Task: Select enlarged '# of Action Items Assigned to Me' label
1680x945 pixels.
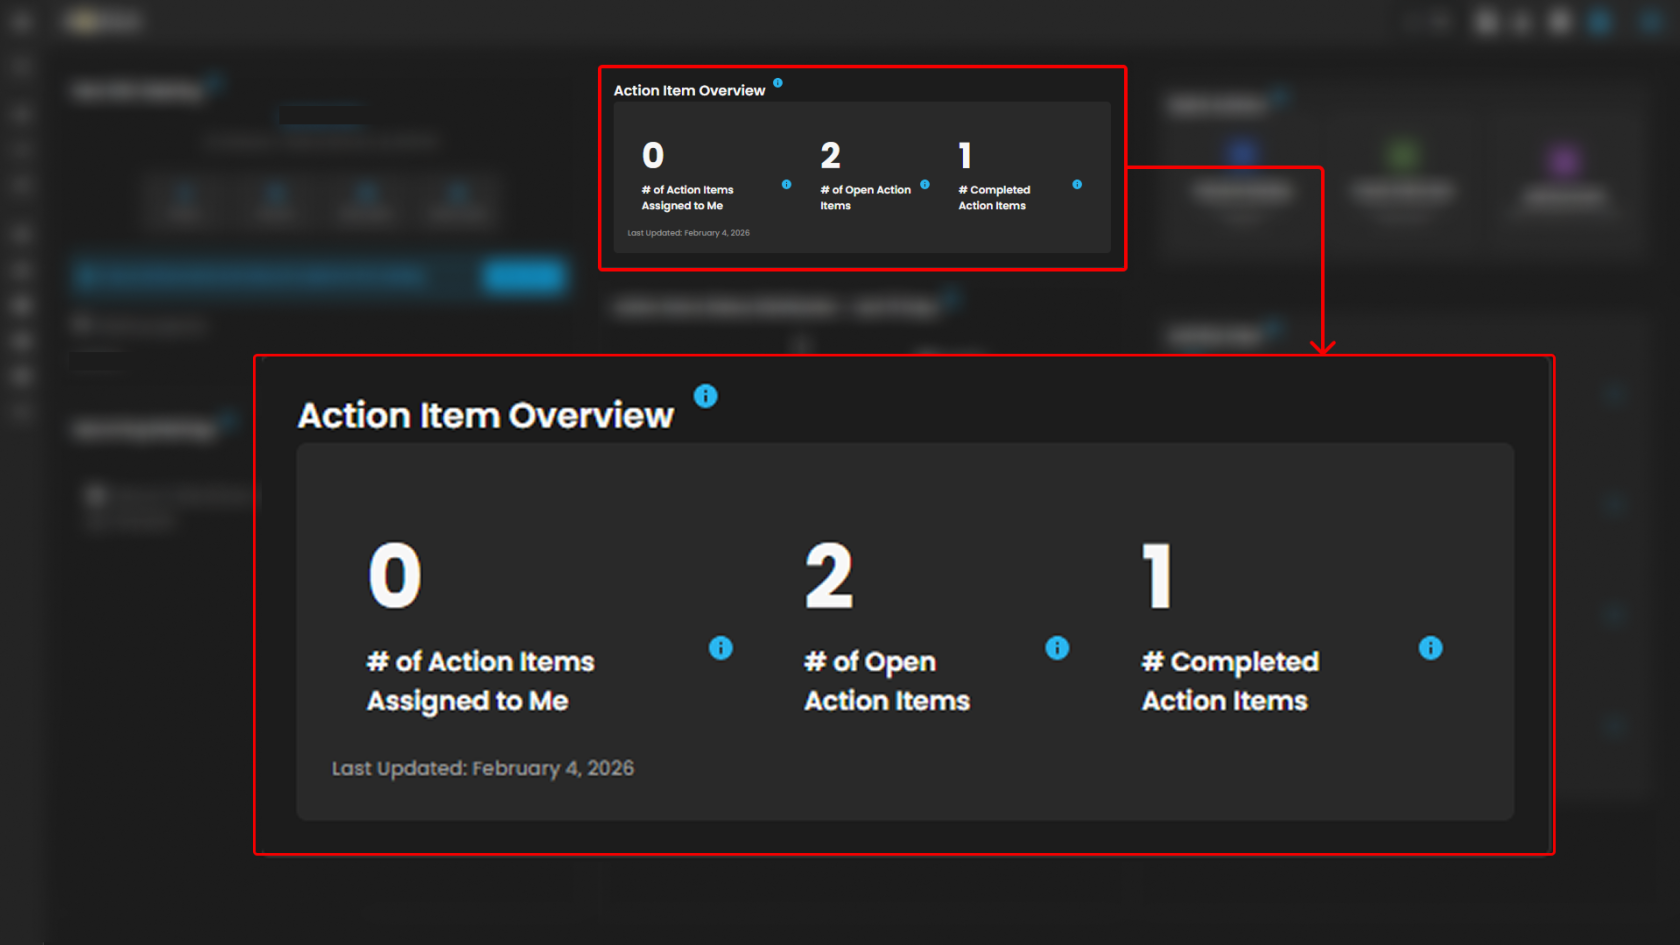Action: tap(480, 681)
